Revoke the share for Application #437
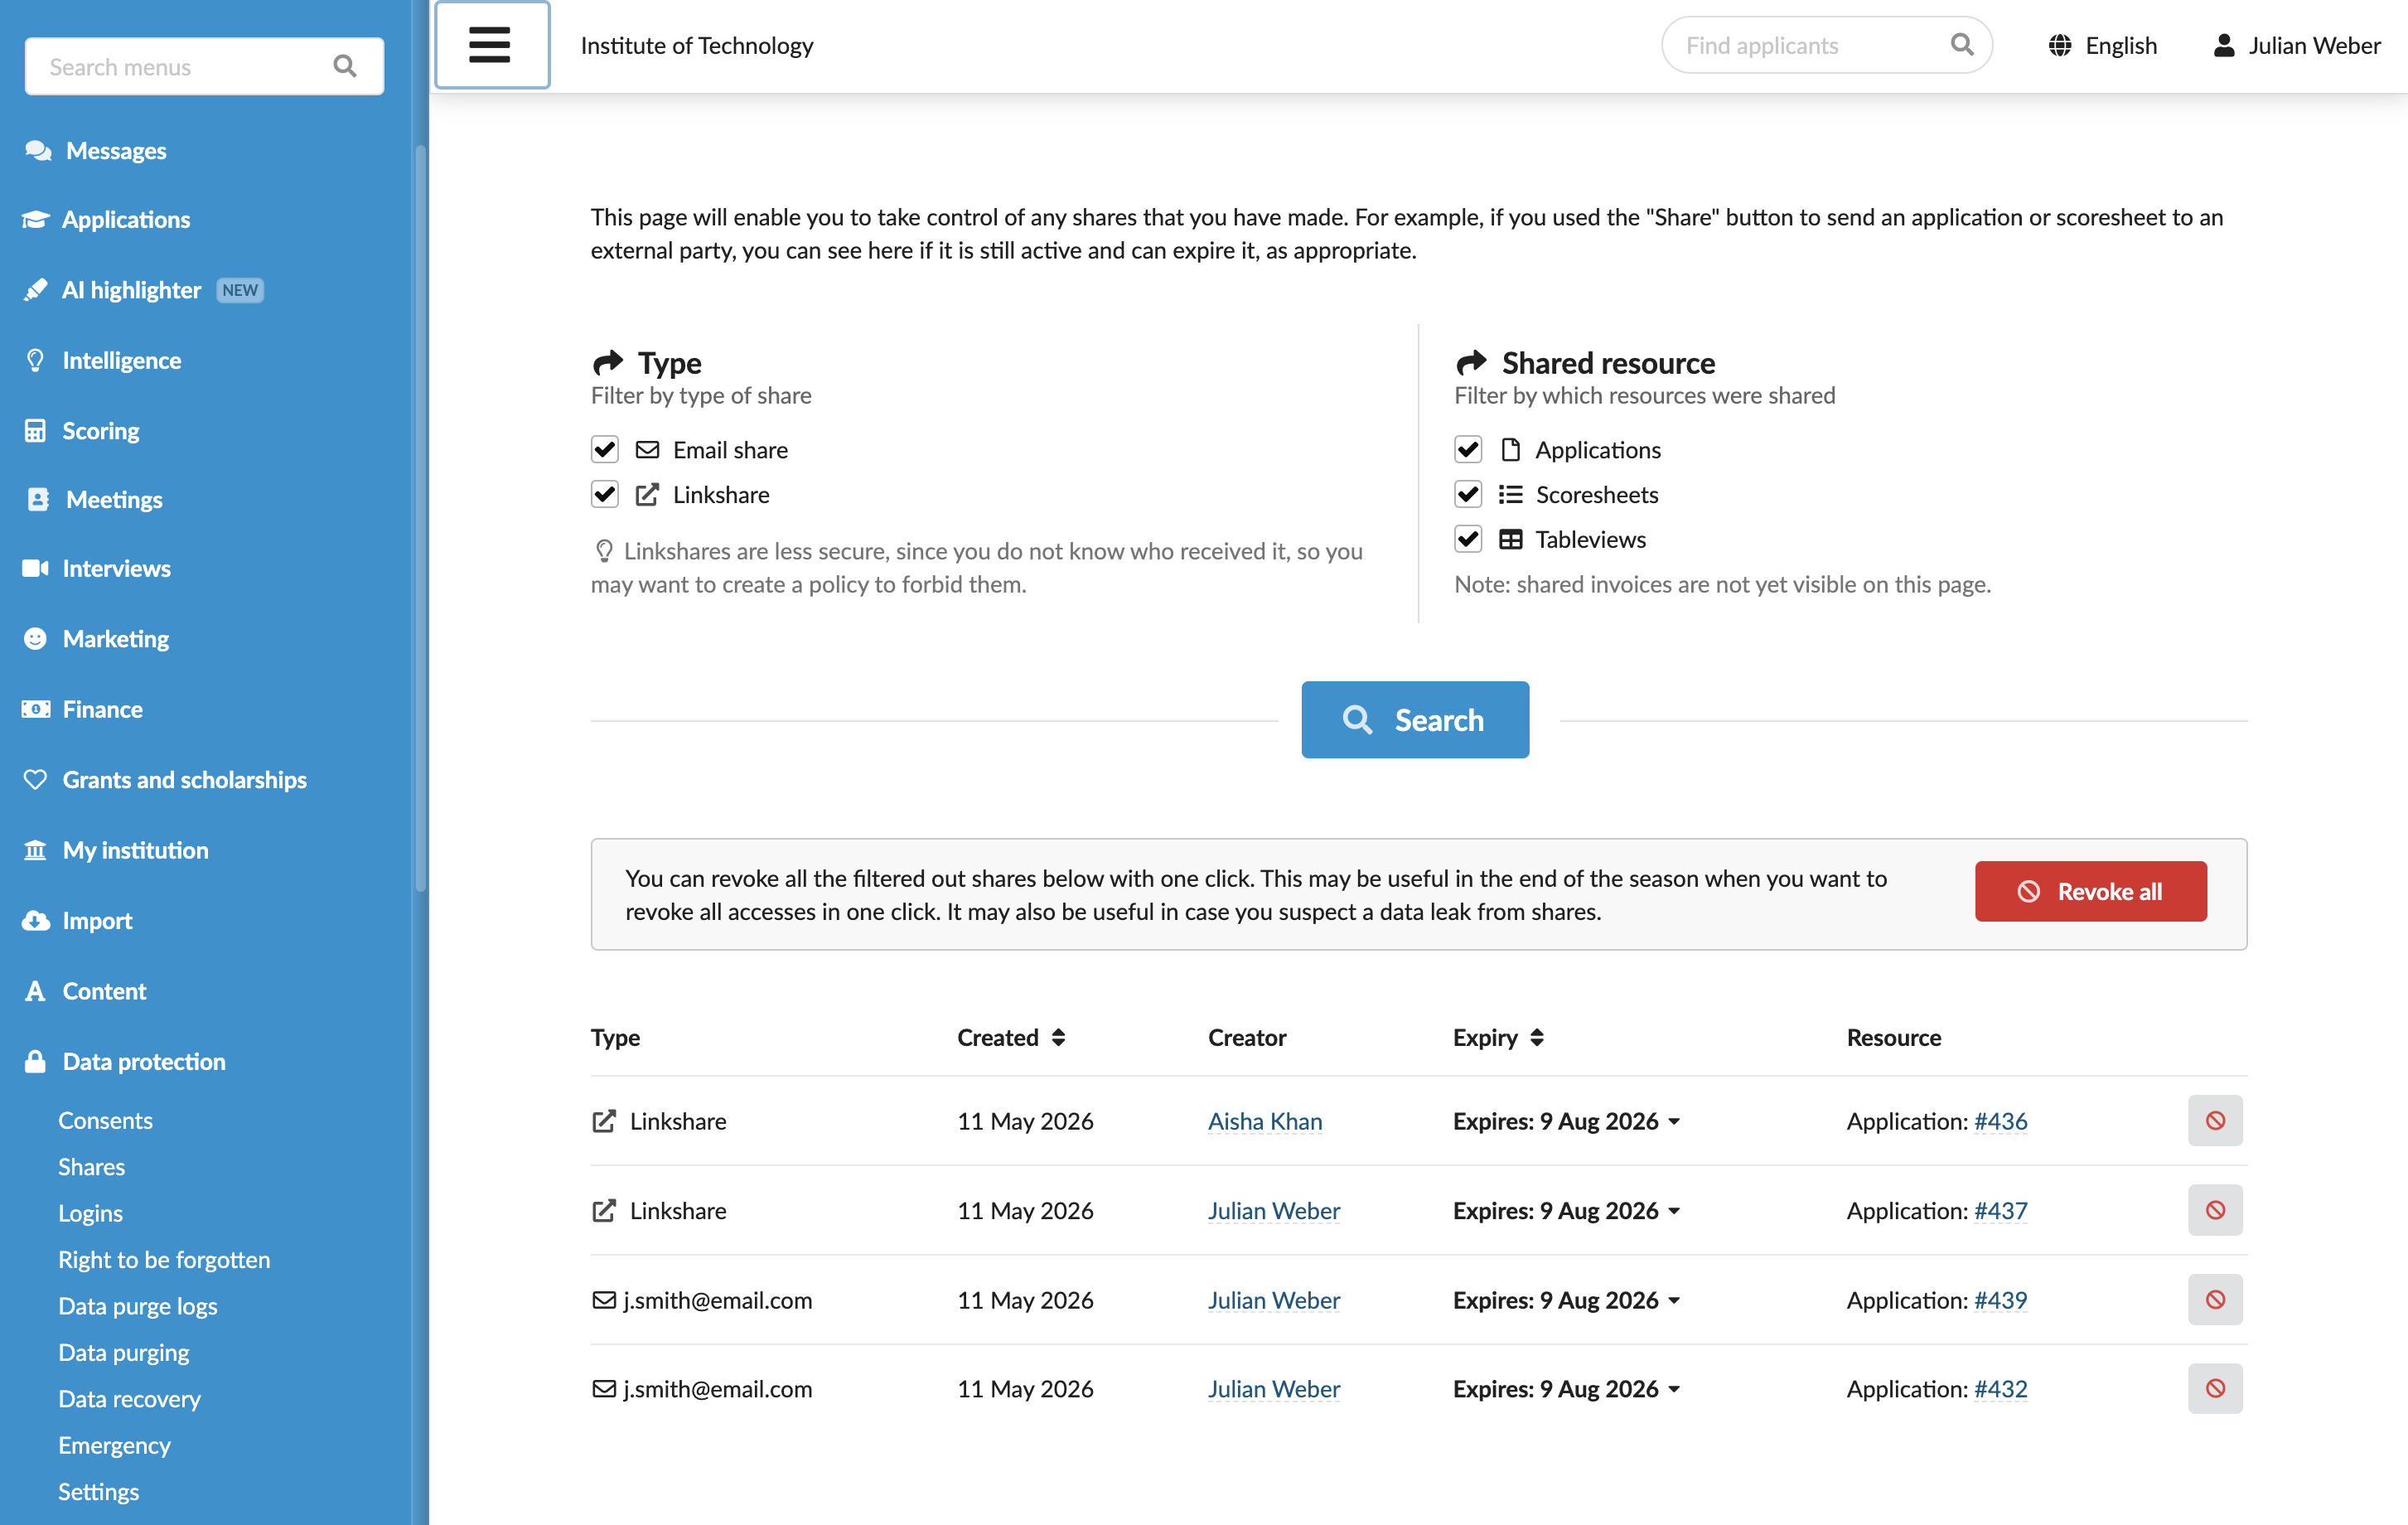2408x1525 pixels. tap(2215, 1210)
